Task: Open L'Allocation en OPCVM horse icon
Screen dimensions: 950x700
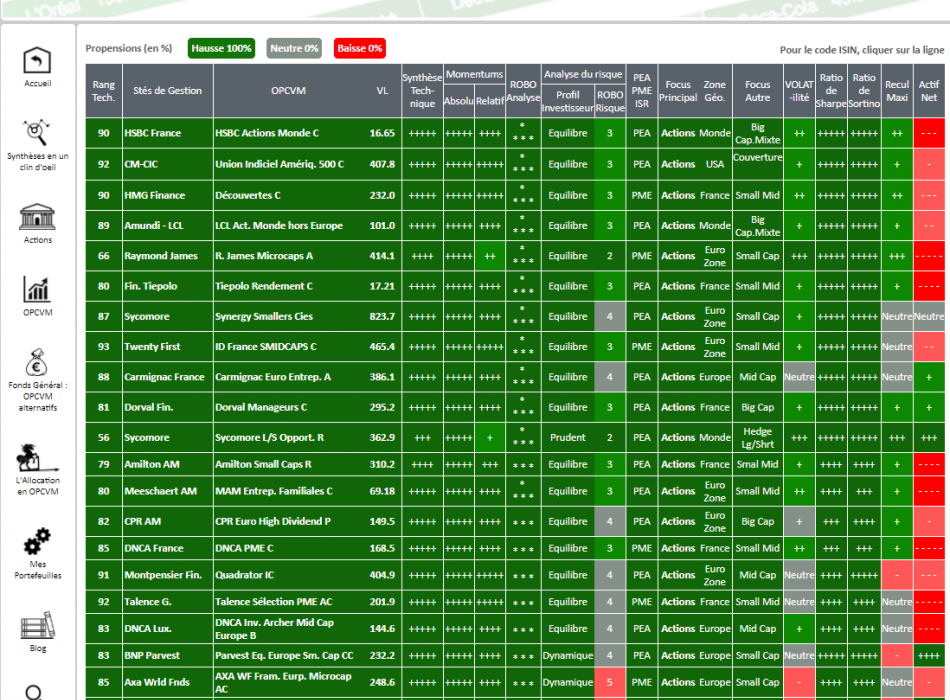Action: [37, 458]
